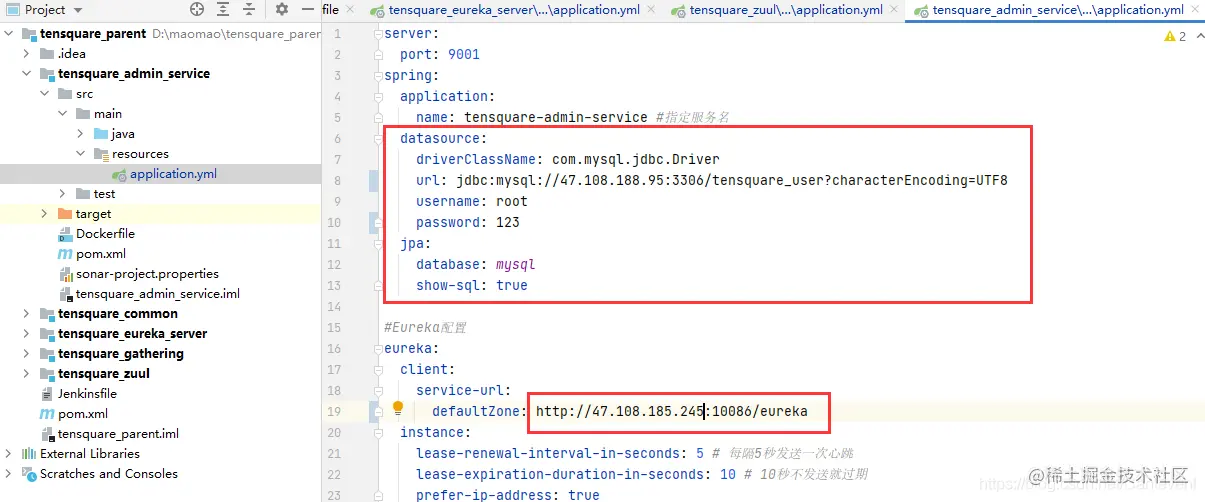
Task: Select Jenkinsfile in the project tree
Action: click(87, 393)
